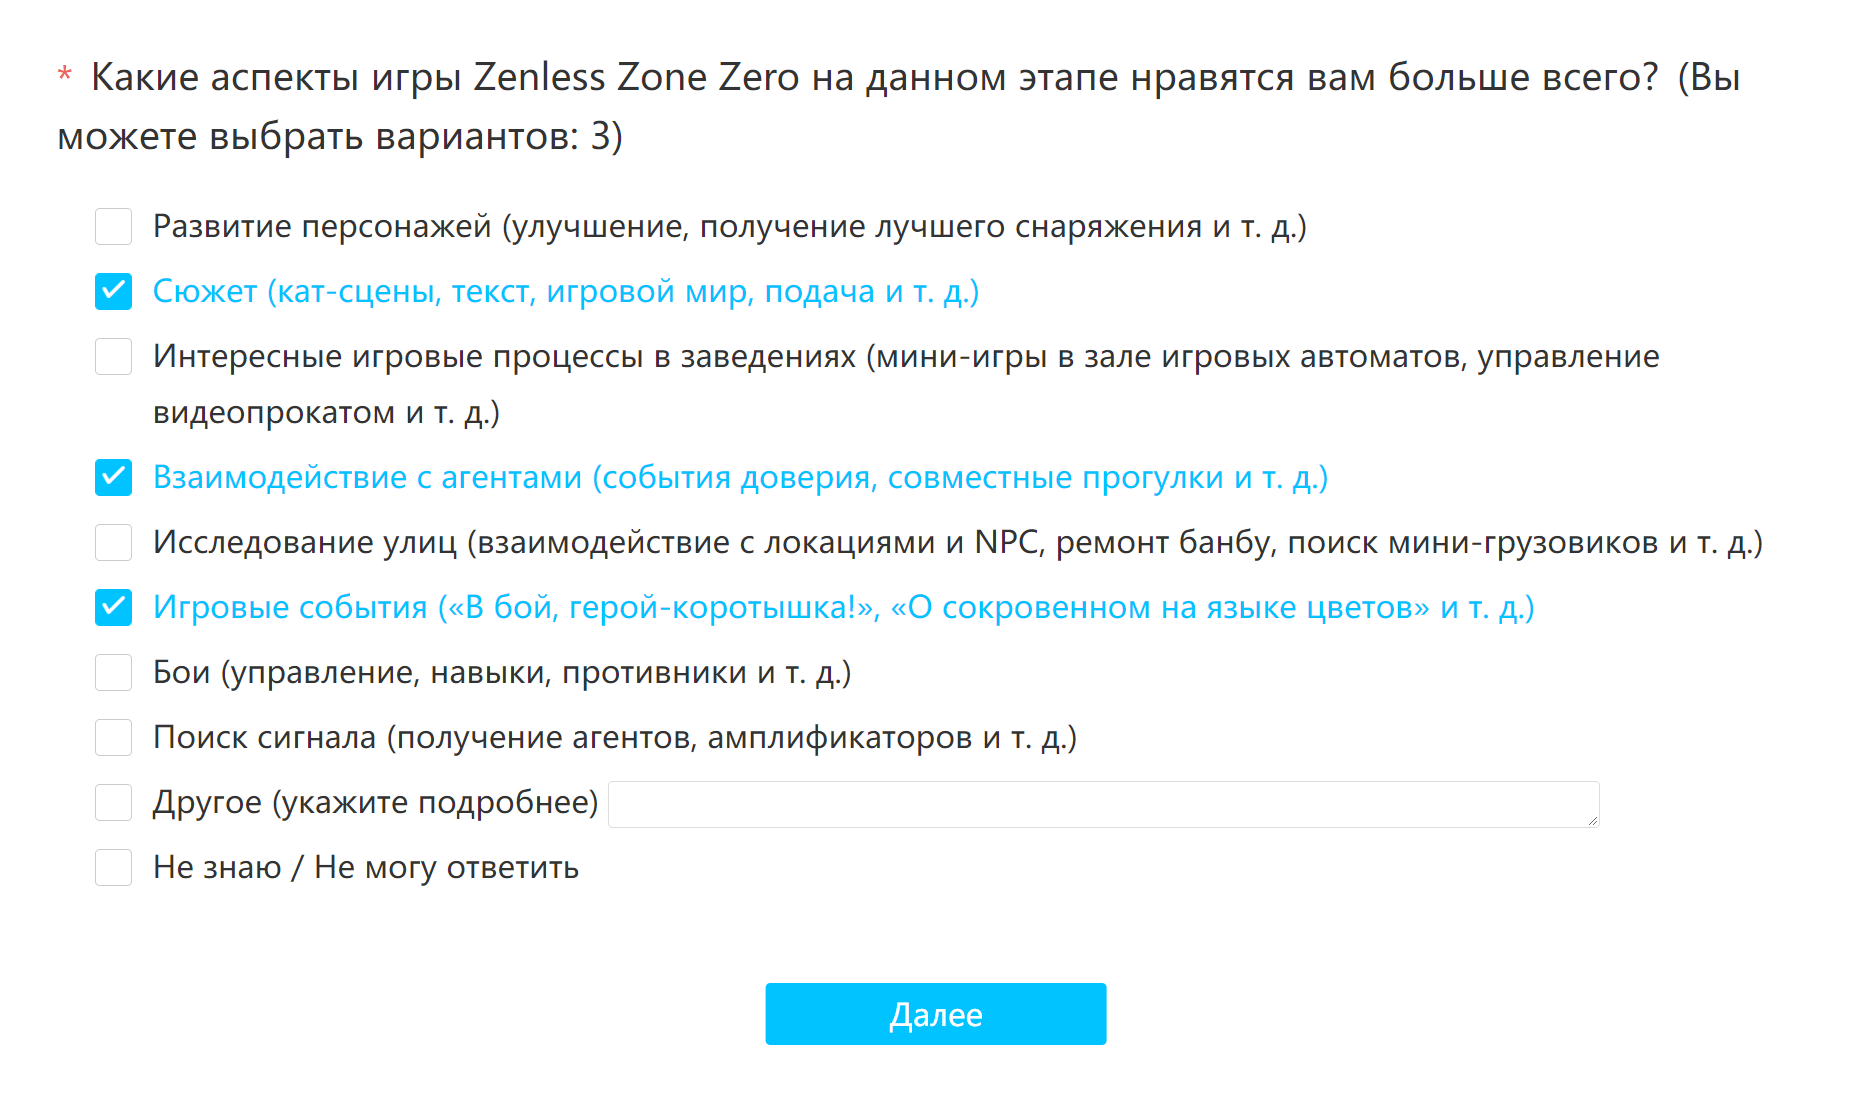Click resize handle of the «Другое» textarea
This screenshot has height=1108, width=1867.
tap(1592, 820)
